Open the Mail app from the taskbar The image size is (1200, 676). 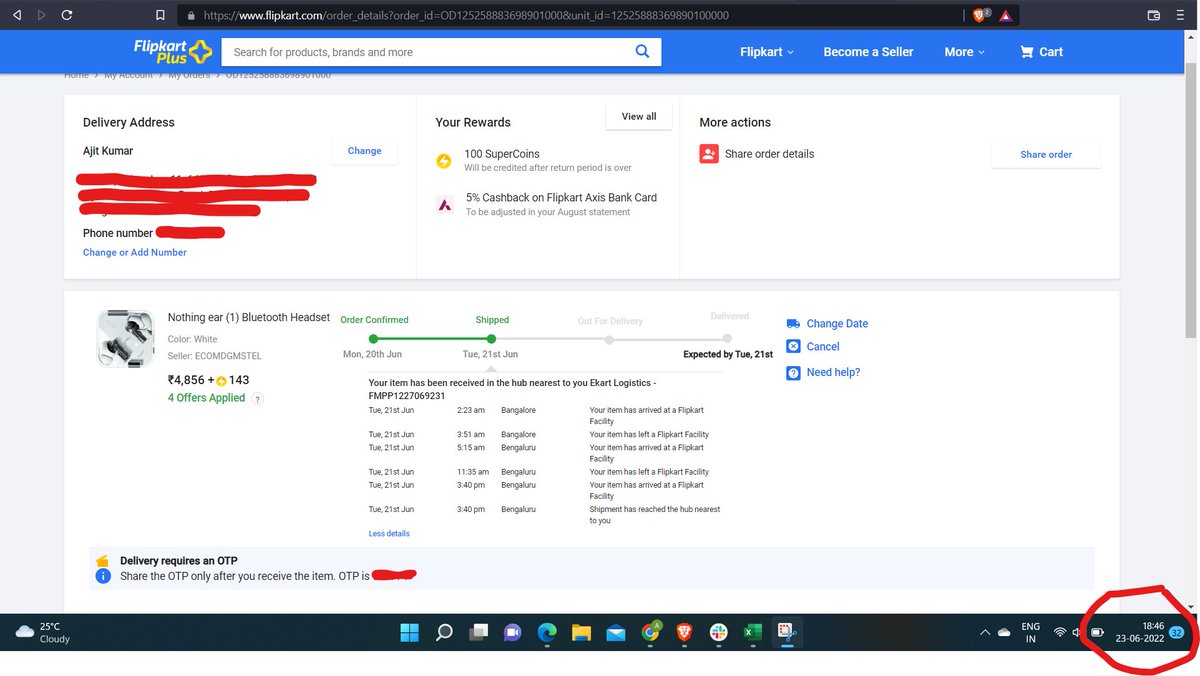(616, 633)
